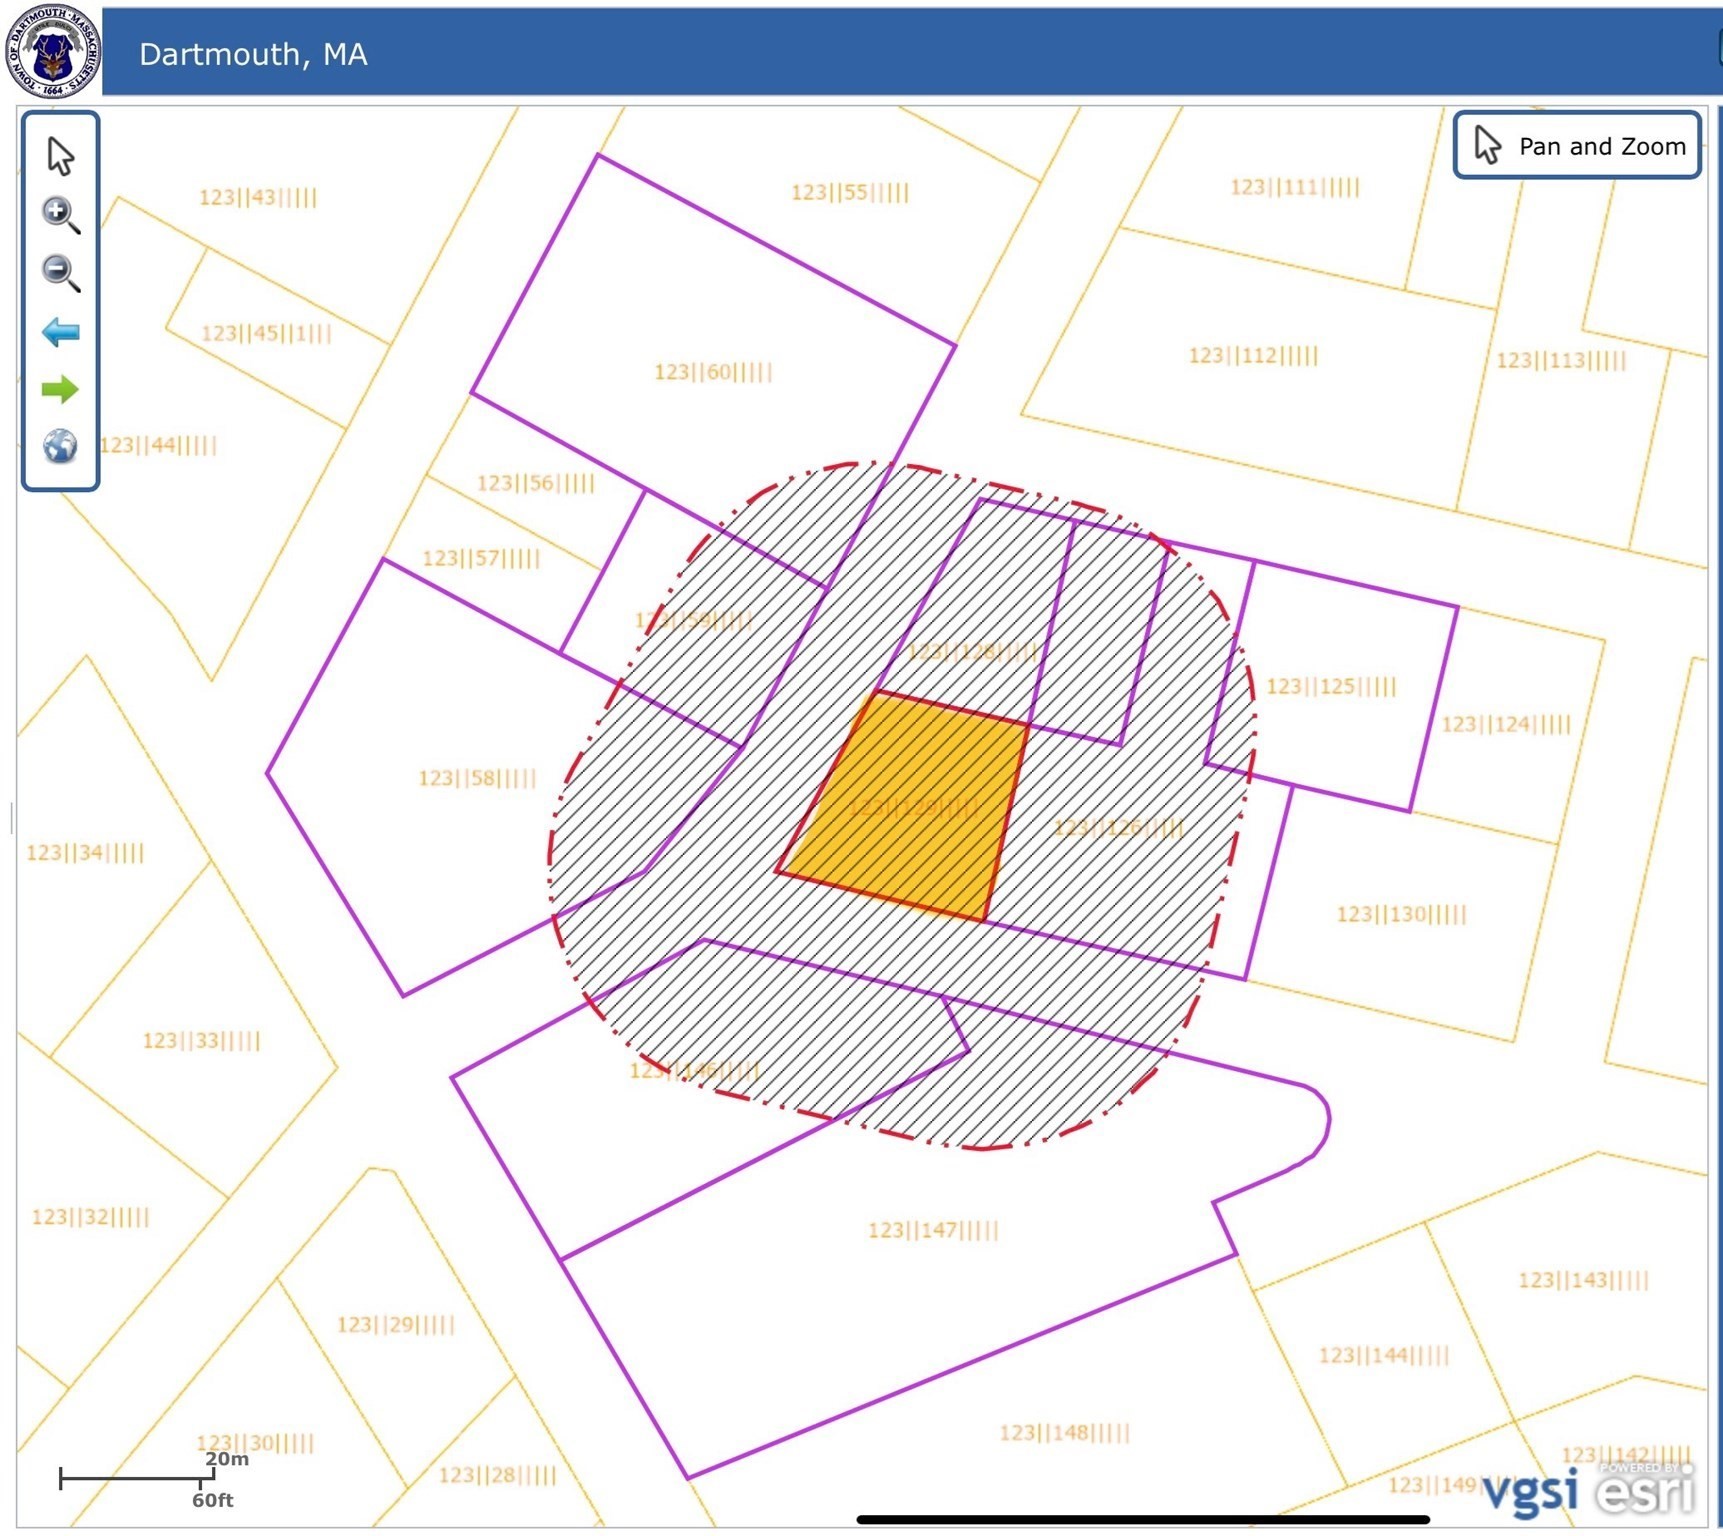1723x1536 pixels.
Task: Select the orange highlighted parcel
Action: point(910,800)
